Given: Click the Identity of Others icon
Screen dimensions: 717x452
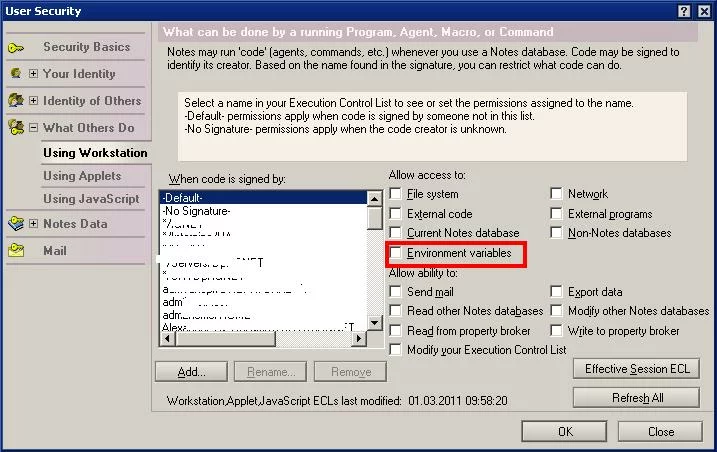Looking at the screenshot, I should 16,101.
